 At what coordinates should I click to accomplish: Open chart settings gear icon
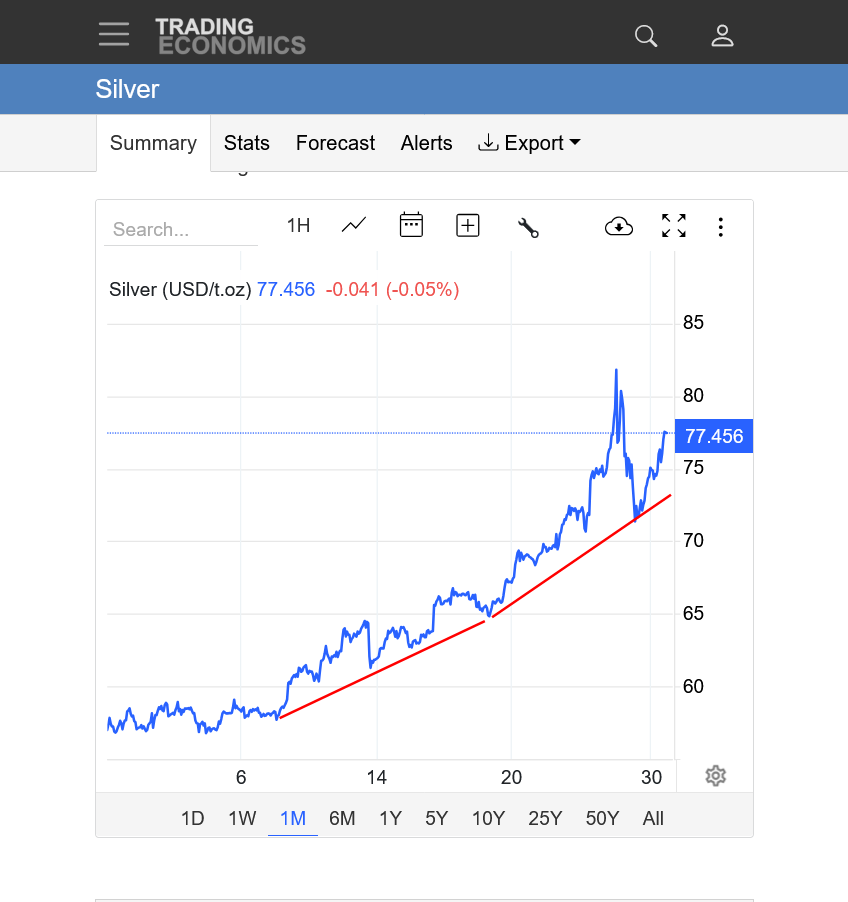715,776
